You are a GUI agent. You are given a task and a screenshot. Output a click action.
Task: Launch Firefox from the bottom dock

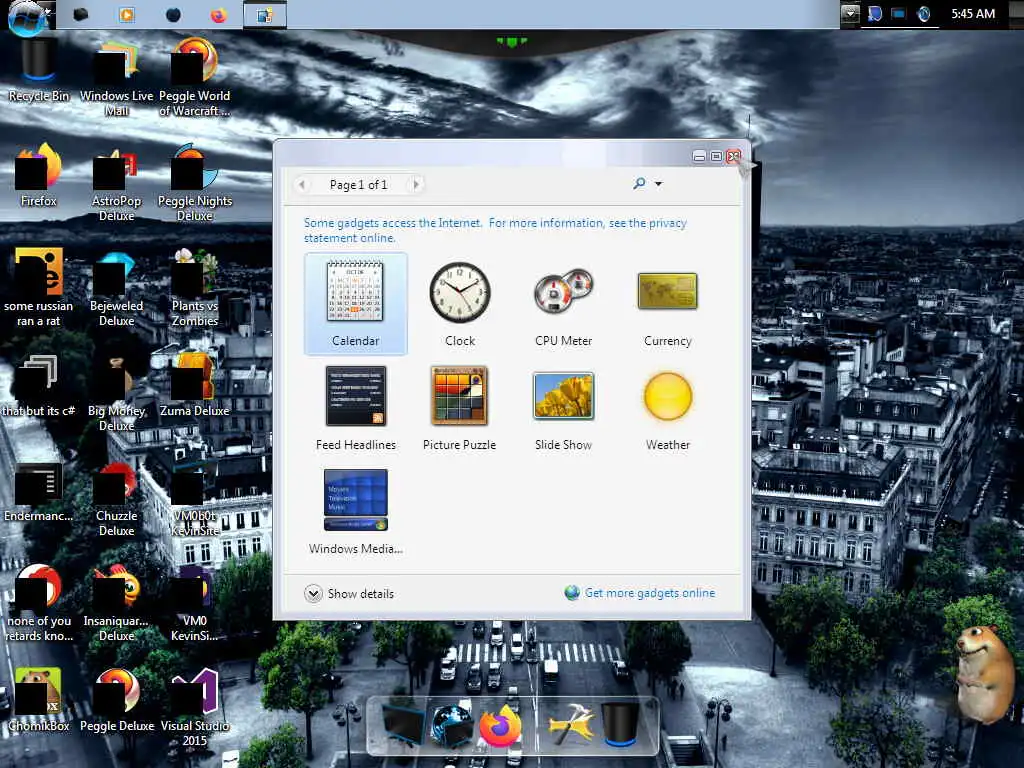click(x=500, y=725)
